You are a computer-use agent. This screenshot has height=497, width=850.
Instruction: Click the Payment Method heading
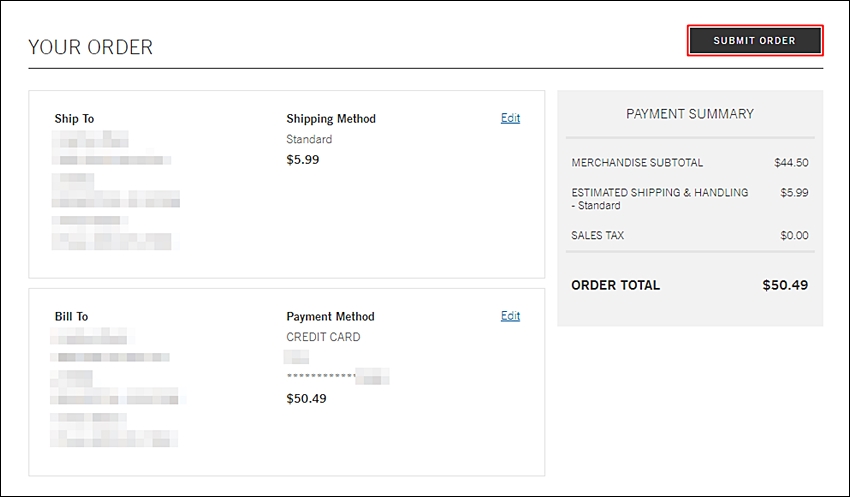coord(330,317)
